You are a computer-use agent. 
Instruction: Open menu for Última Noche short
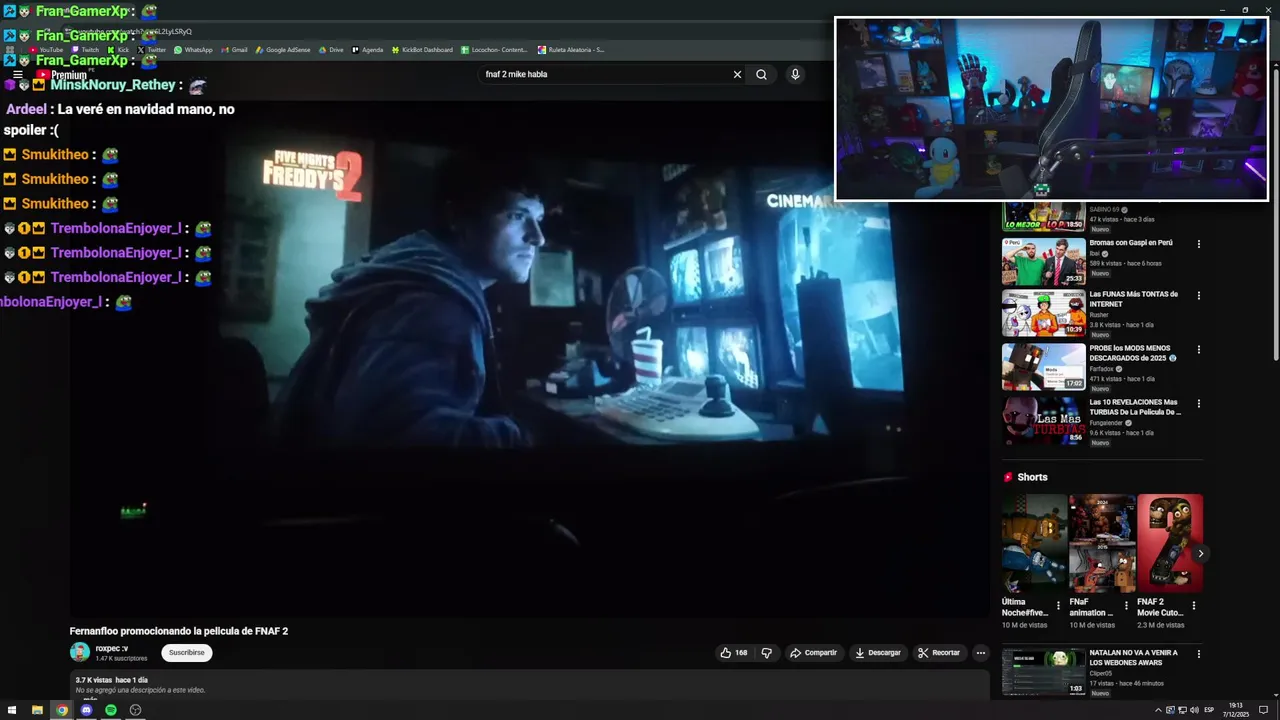(1058, 605)
